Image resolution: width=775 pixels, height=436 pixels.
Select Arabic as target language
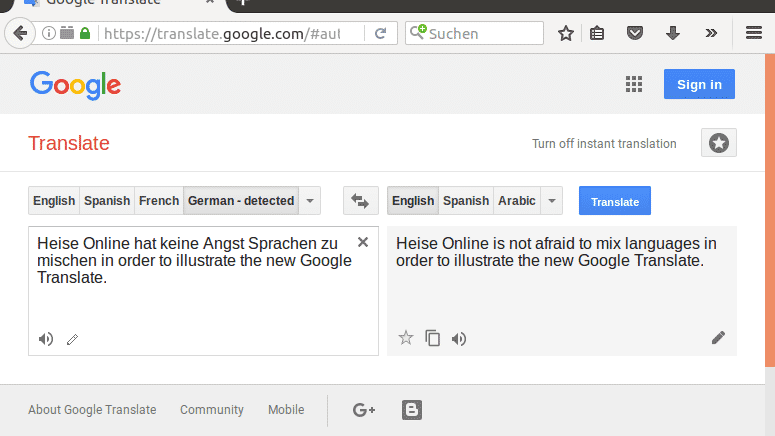point(517,201)
